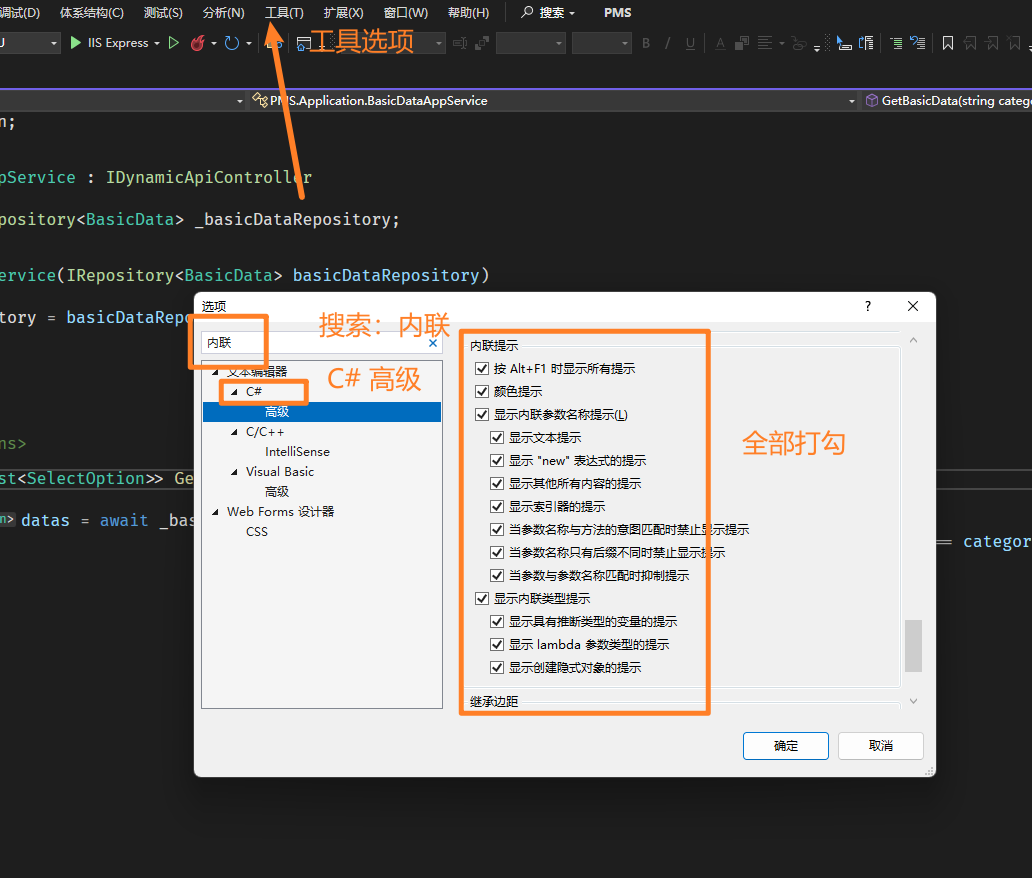Collapse the Visual Basic tree node

coord(234,472)
